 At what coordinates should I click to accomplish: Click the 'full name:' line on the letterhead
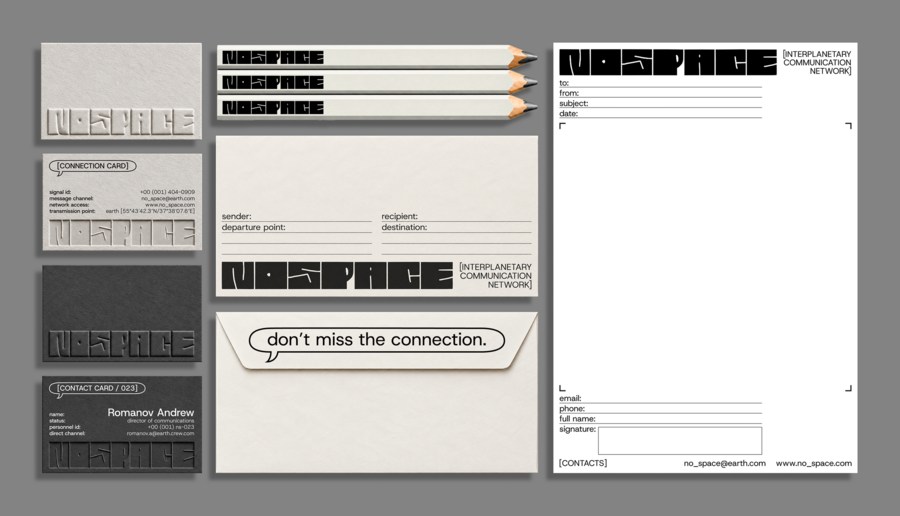[x=660, y=419]
